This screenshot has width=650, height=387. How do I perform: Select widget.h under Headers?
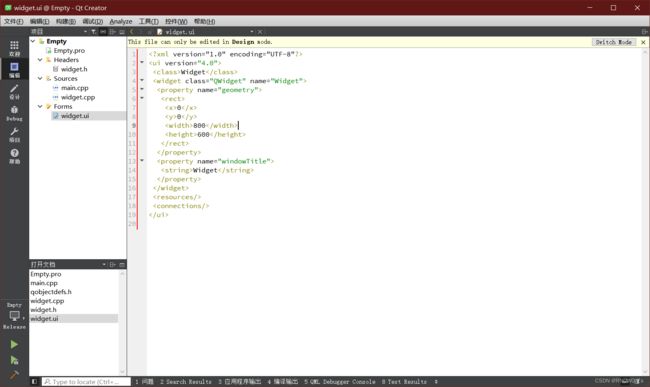coord(74,69)
